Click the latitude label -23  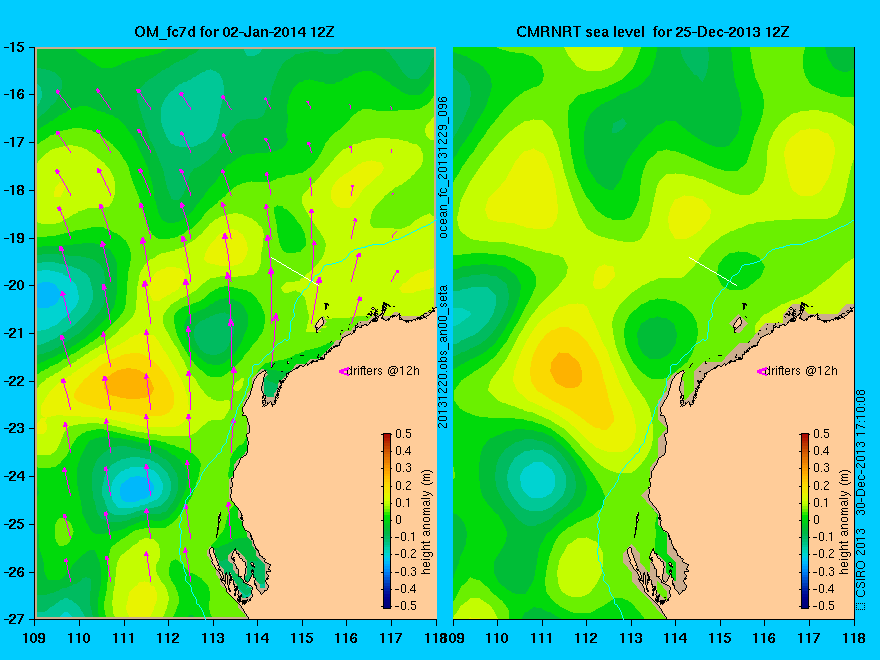point(14,428)
